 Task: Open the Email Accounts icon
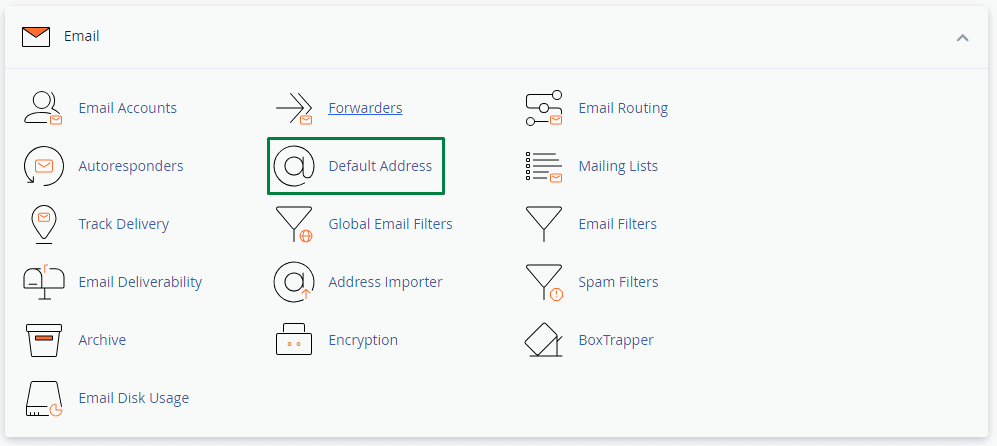[43, 108]
